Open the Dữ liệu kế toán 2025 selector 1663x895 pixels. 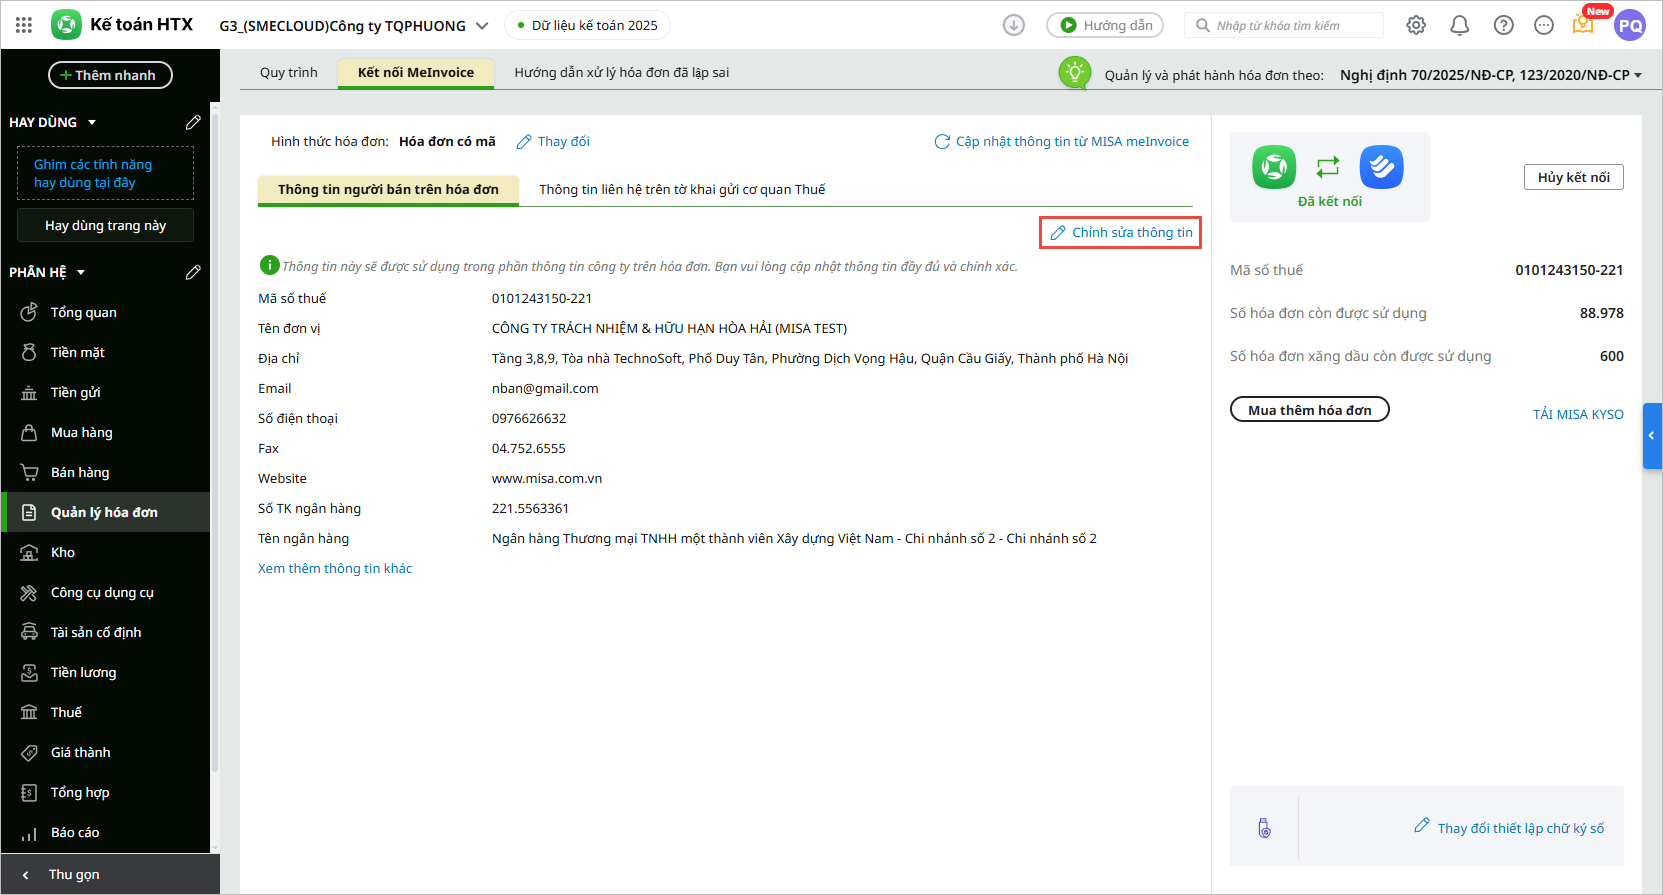pos(588,25)
